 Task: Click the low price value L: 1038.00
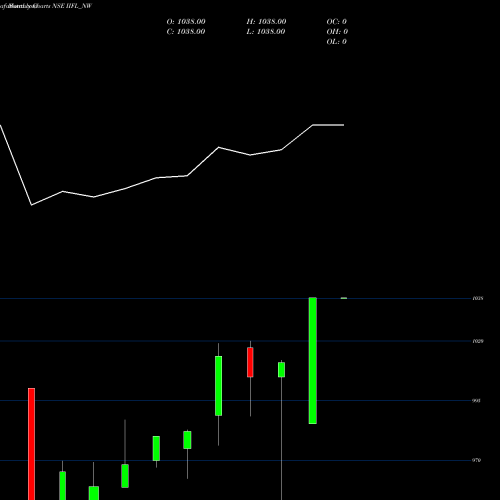coord(266,32)
